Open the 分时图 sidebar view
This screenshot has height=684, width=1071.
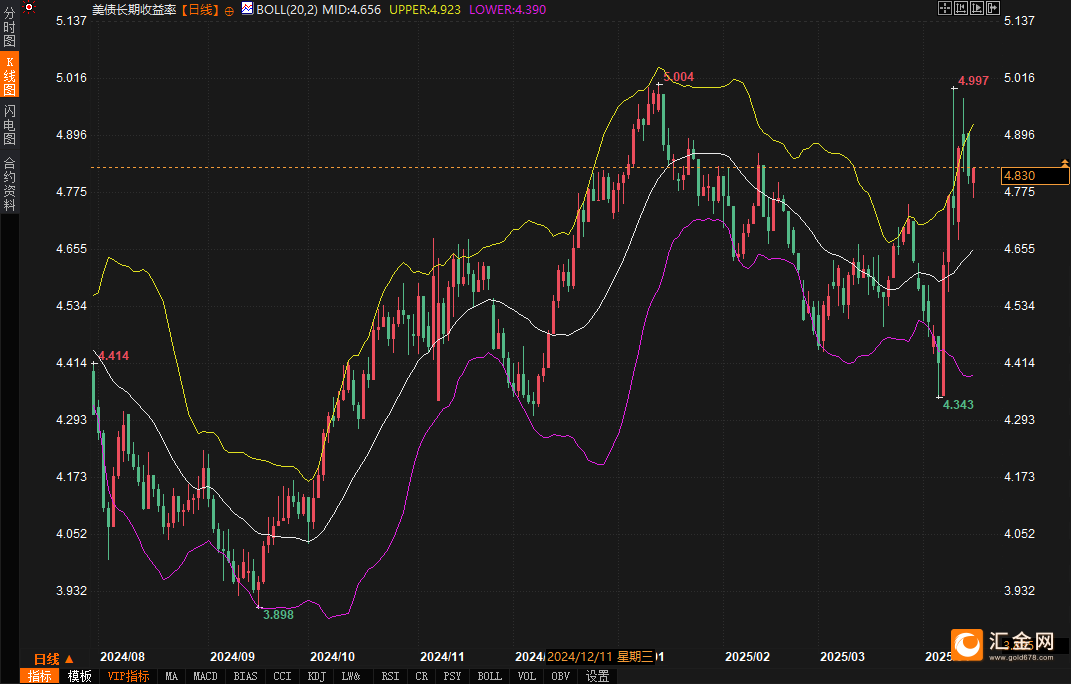10,27
